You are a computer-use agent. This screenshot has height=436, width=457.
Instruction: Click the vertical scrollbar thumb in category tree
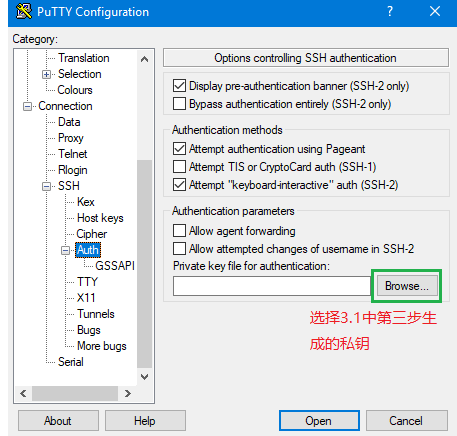144,263
